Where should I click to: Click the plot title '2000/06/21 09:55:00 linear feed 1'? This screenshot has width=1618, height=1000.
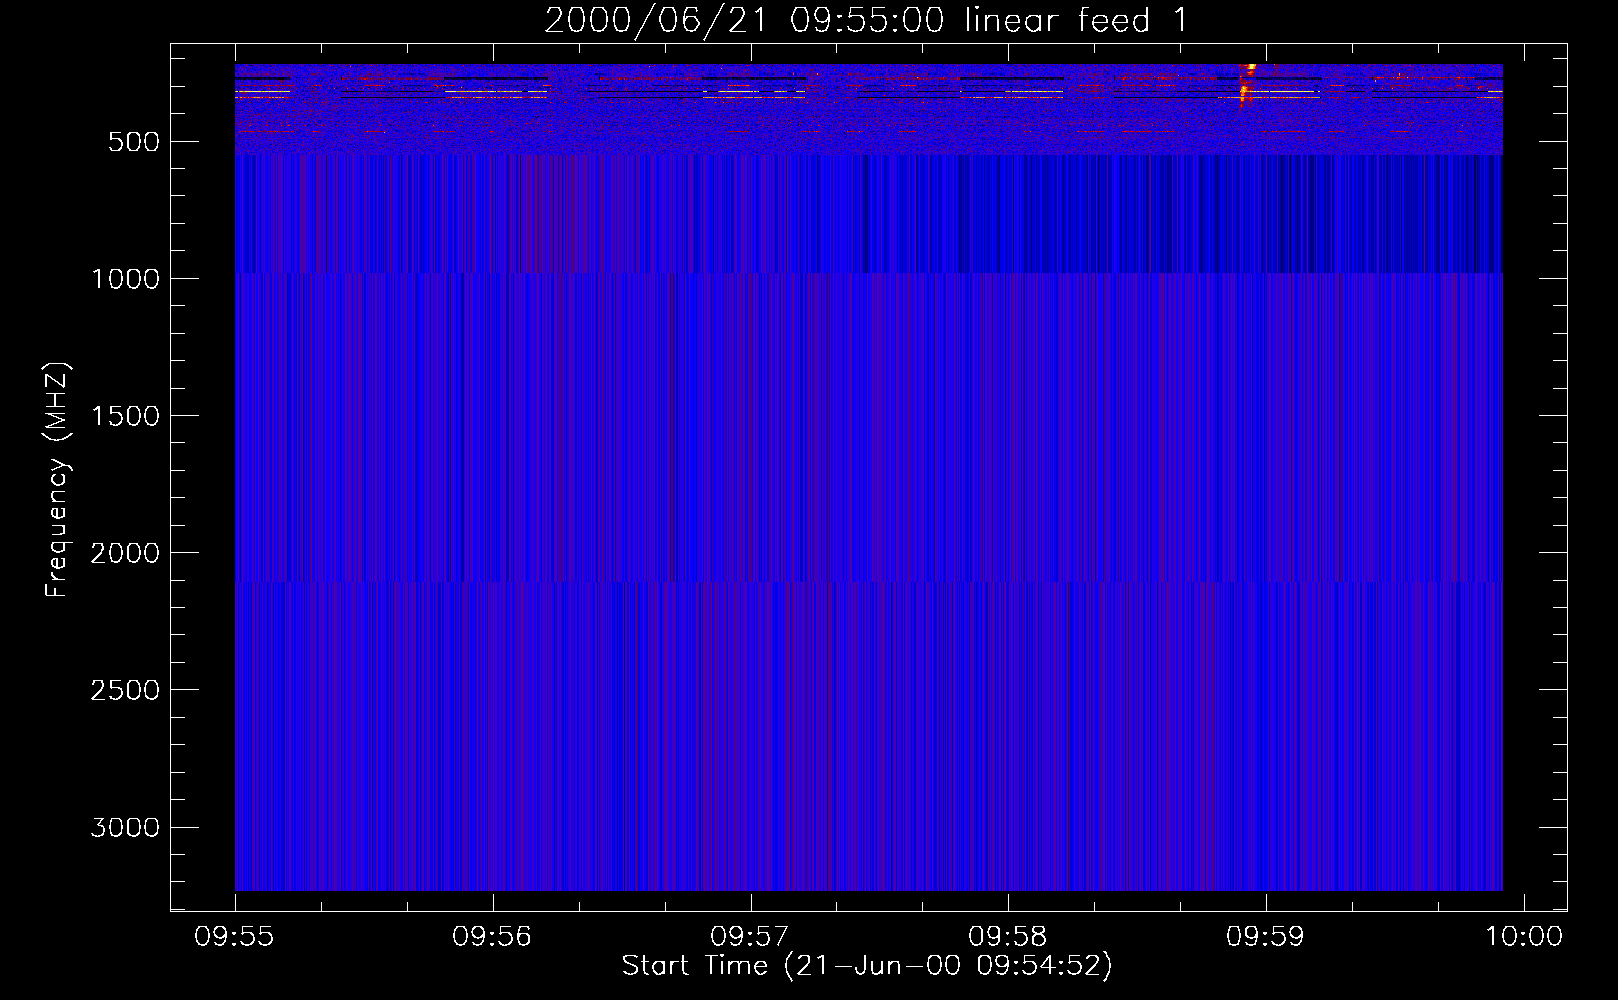(866, 20)
